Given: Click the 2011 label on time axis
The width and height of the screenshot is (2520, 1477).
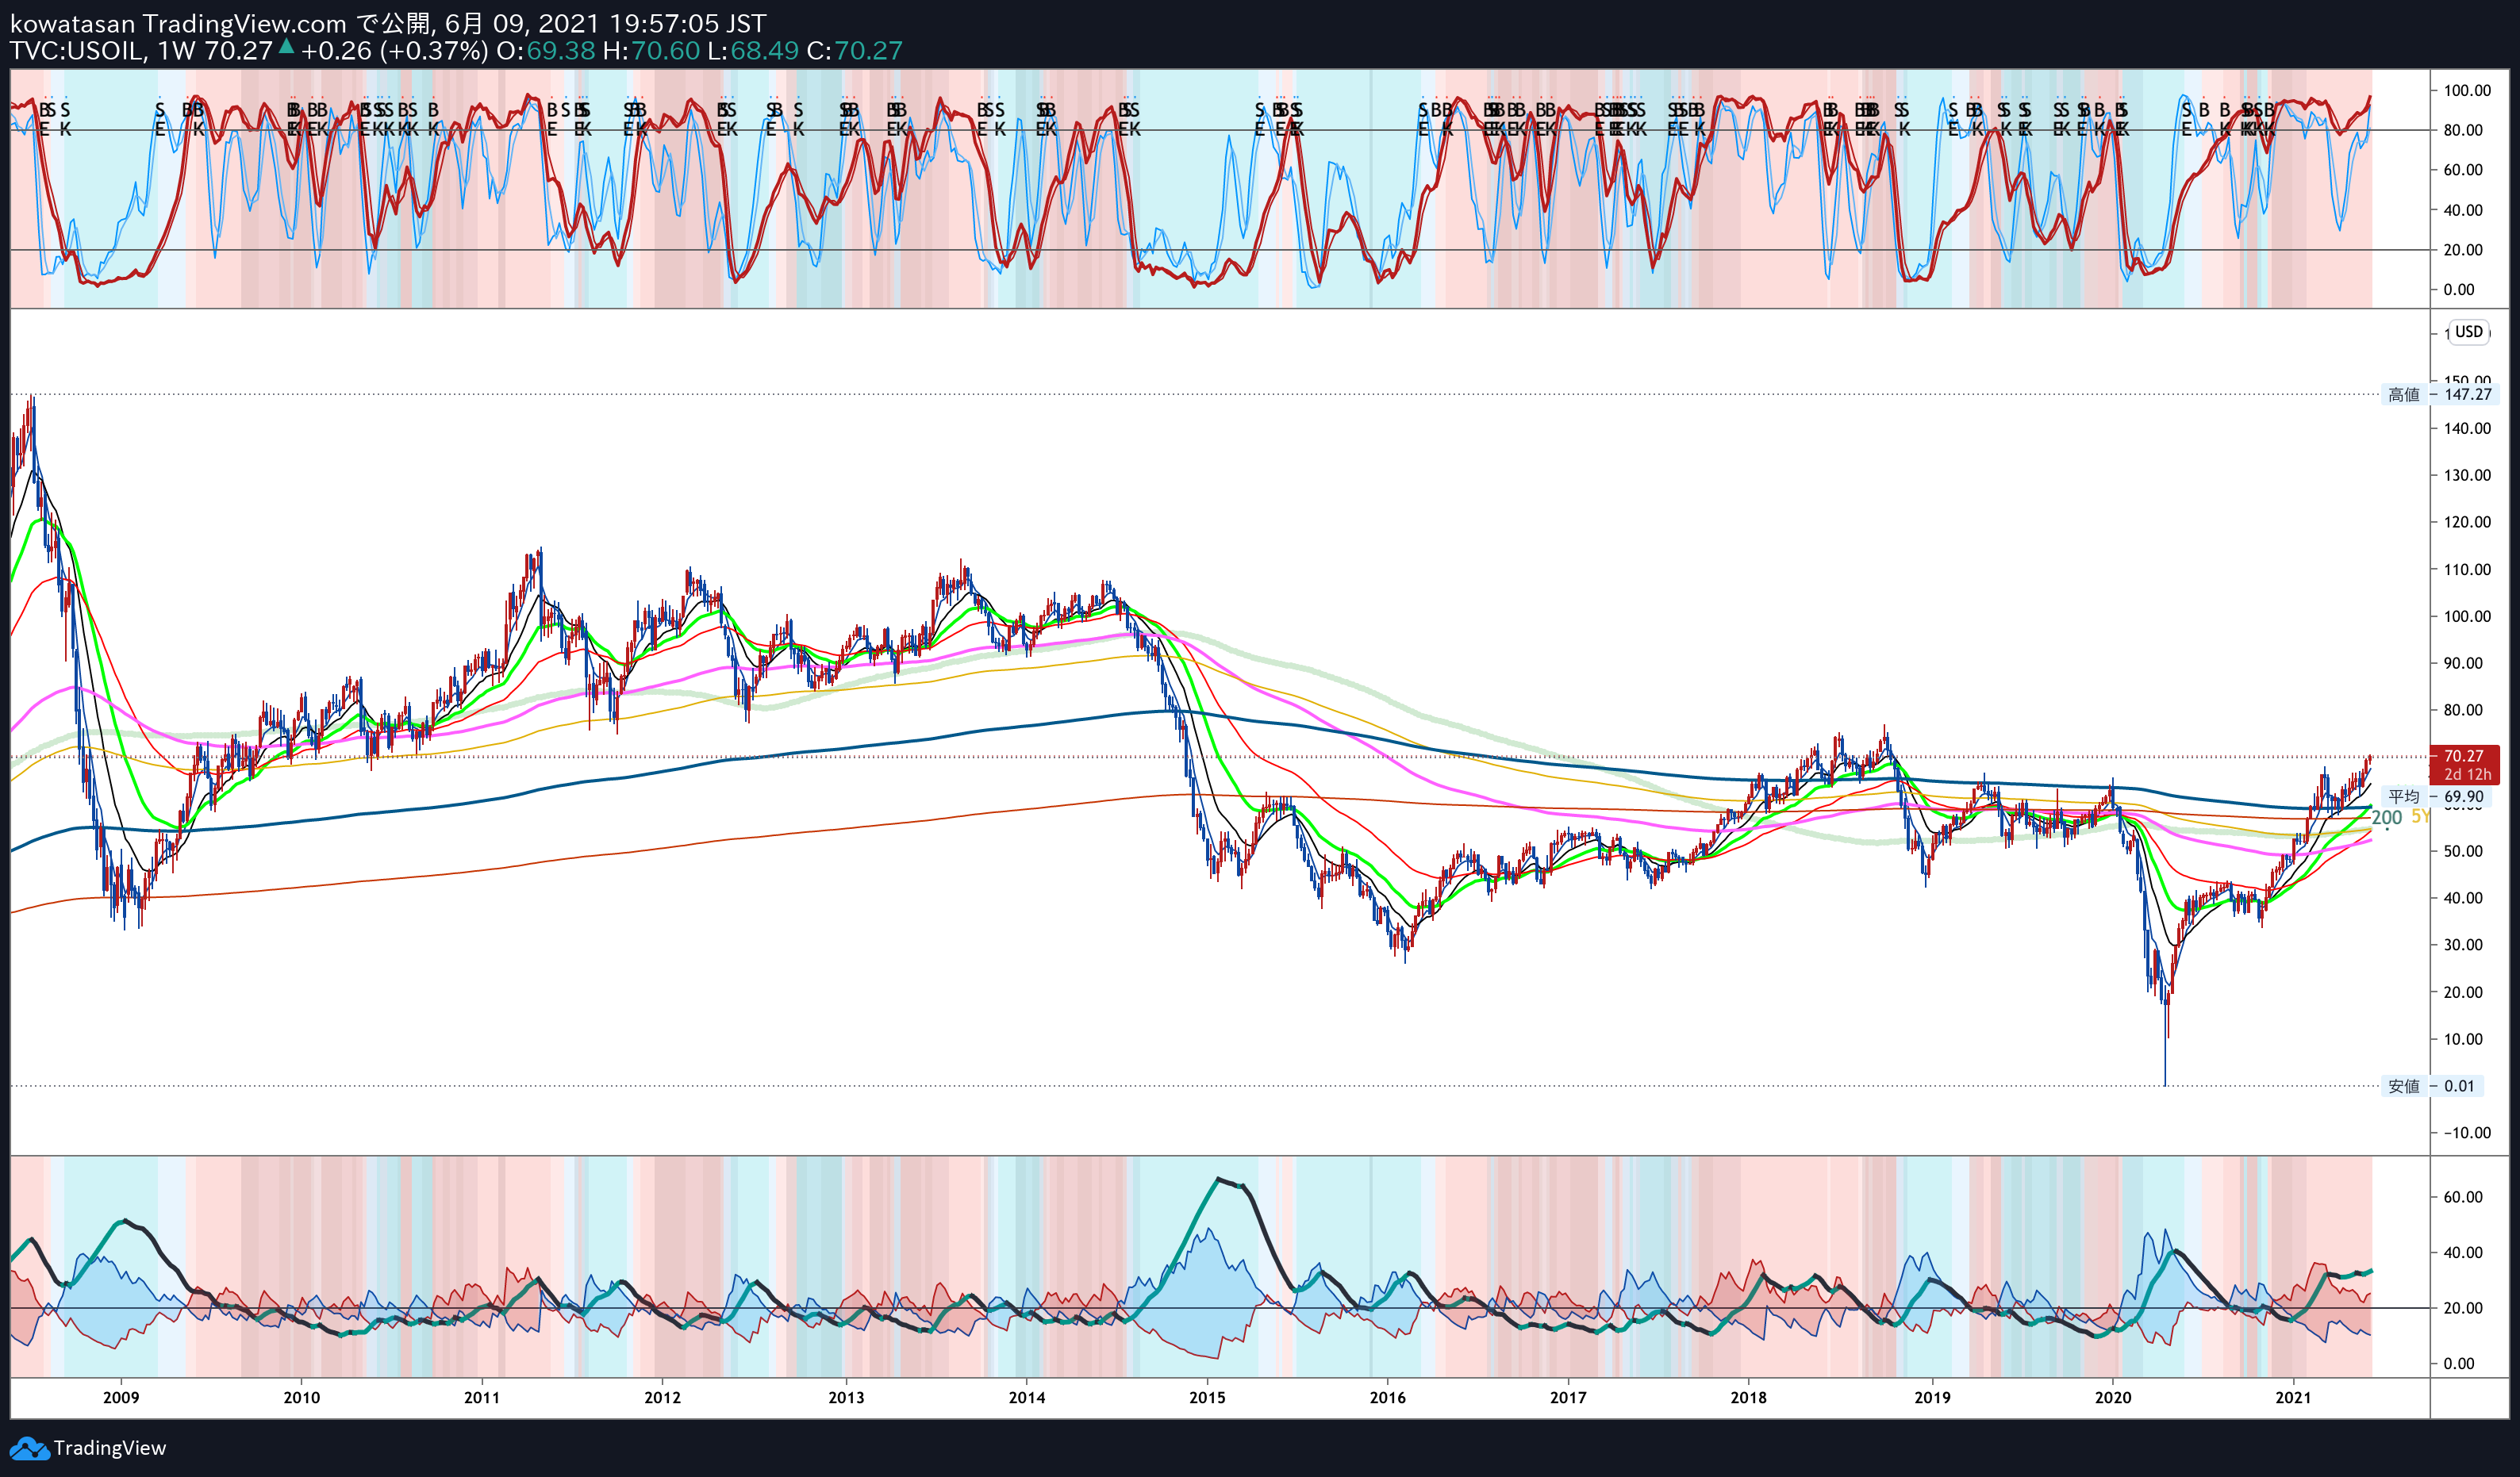Looking at the screenshot, I should point(482,1398).
